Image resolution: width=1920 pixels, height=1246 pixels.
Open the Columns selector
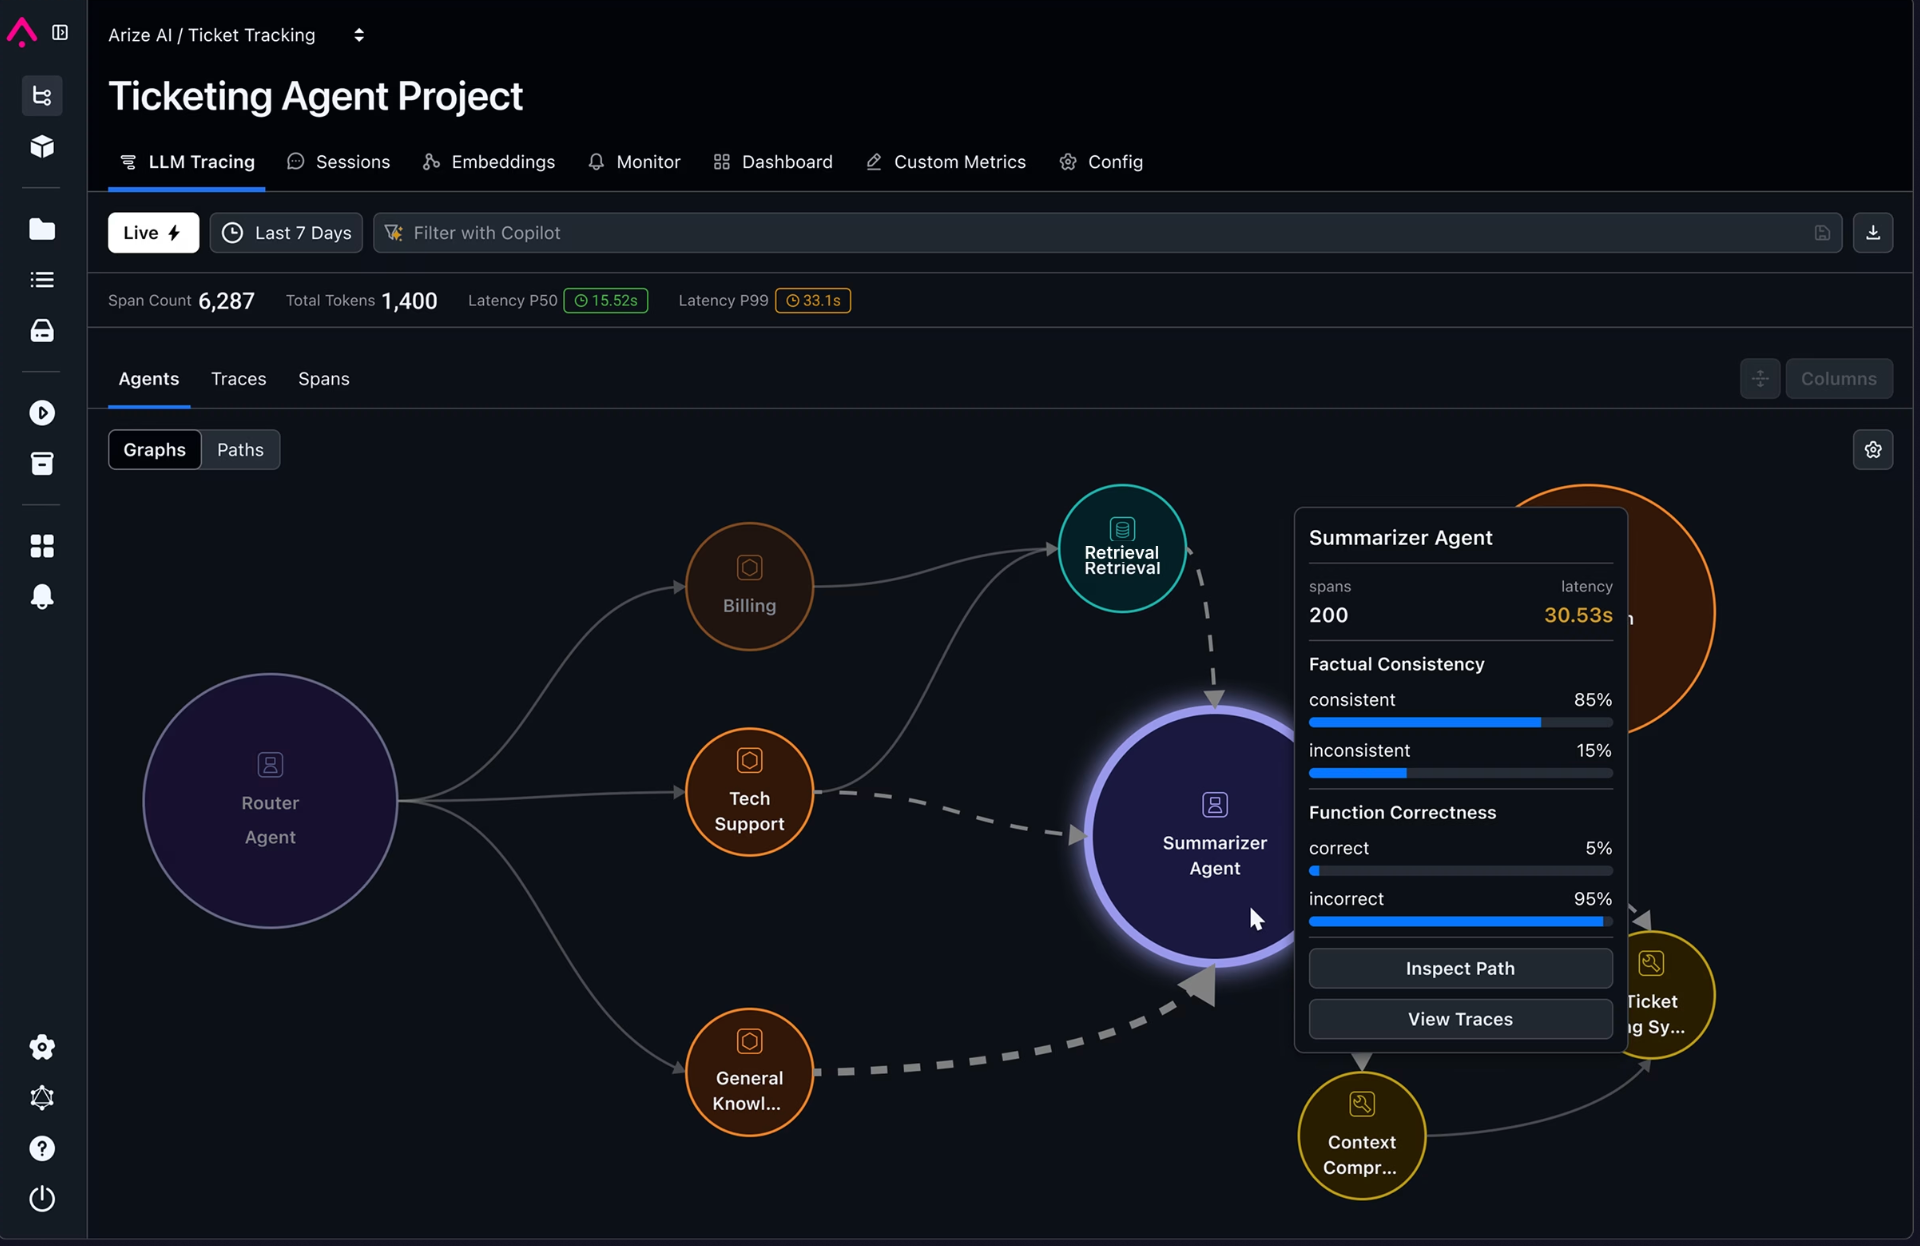1838,379
